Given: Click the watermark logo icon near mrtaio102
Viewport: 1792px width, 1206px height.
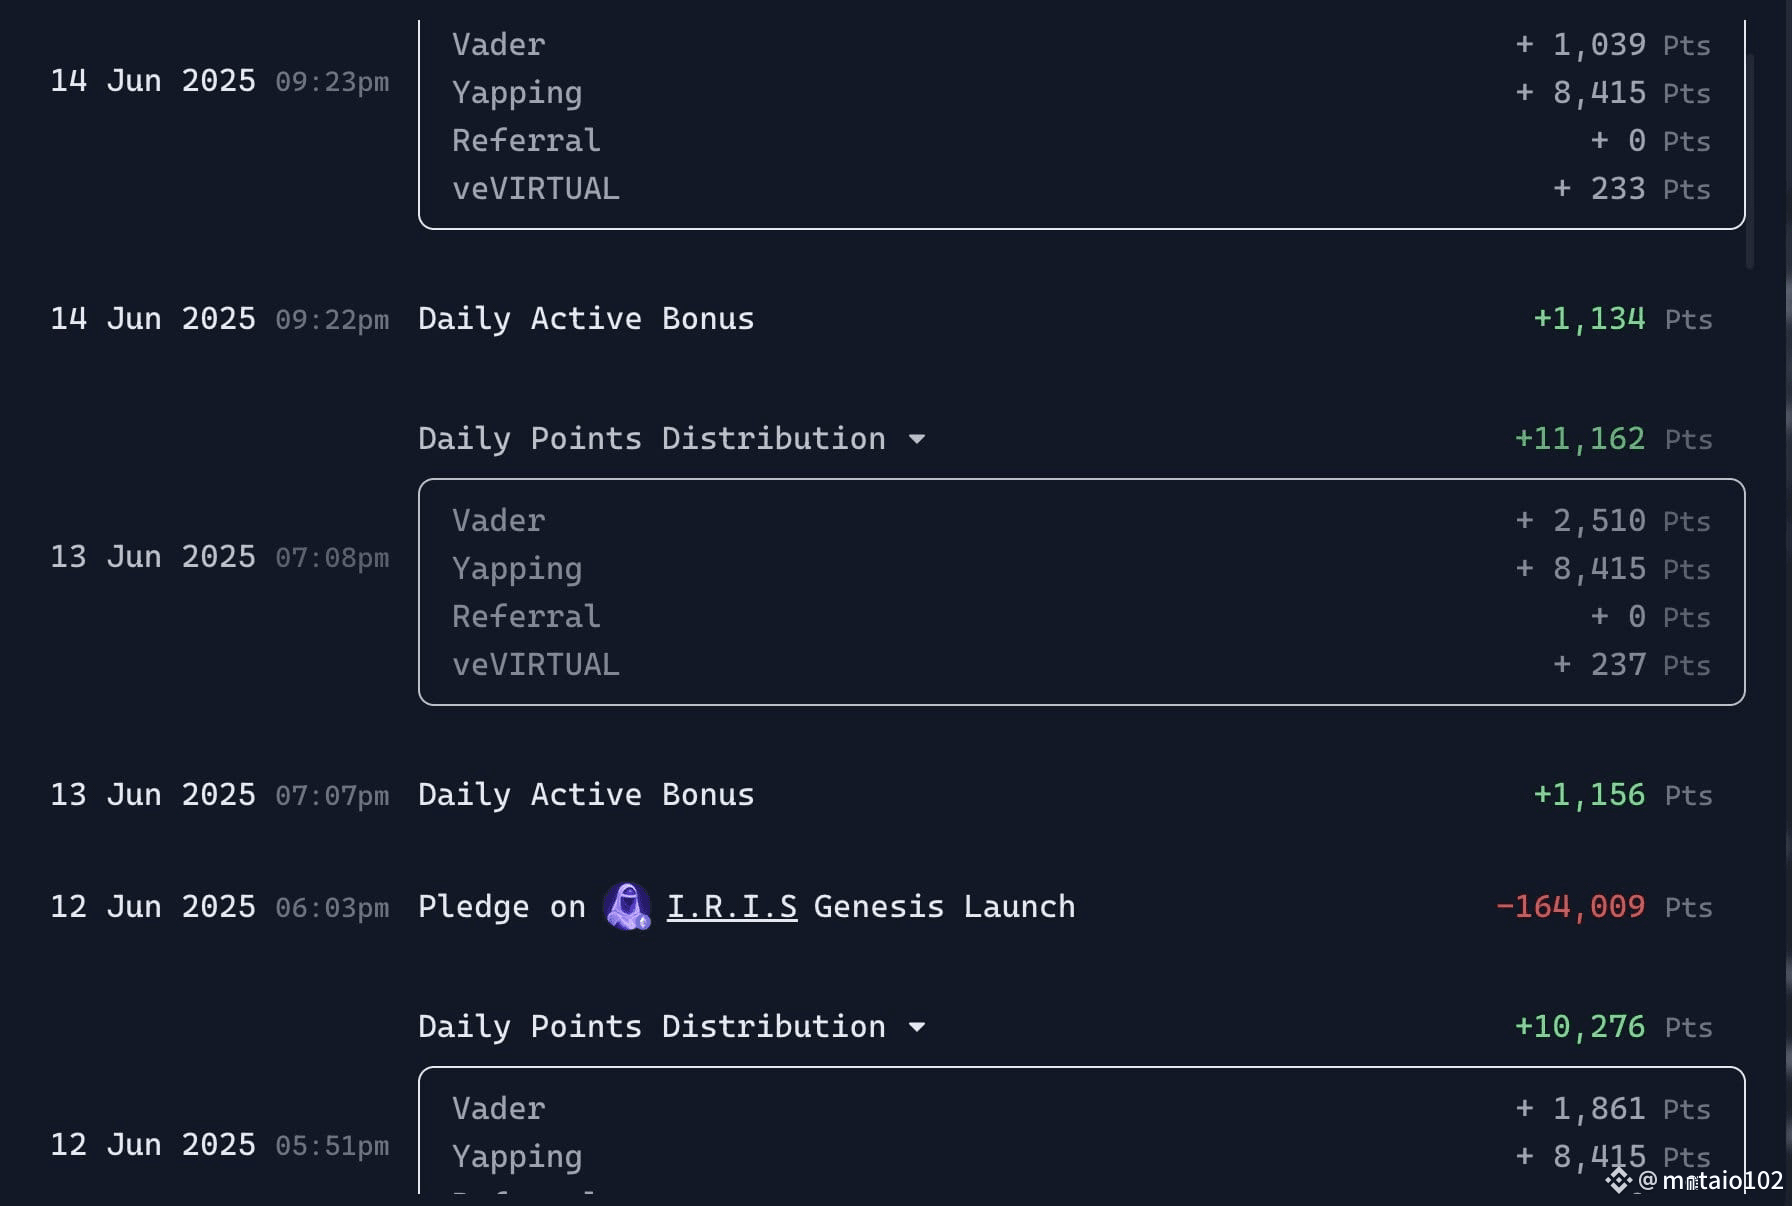Looking at the screenshot, I should 1618,1181.
